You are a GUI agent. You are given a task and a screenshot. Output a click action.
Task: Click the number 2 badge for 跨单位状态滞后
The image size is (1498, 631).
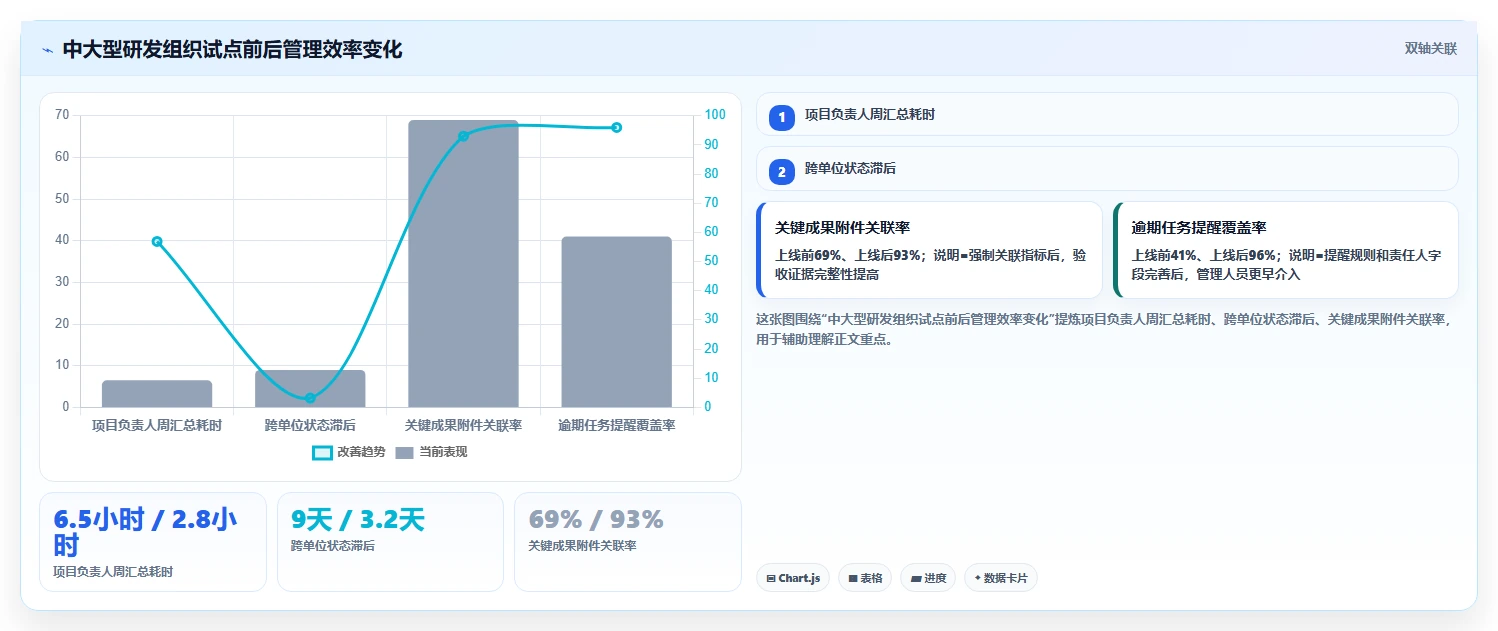pos(782,171)
